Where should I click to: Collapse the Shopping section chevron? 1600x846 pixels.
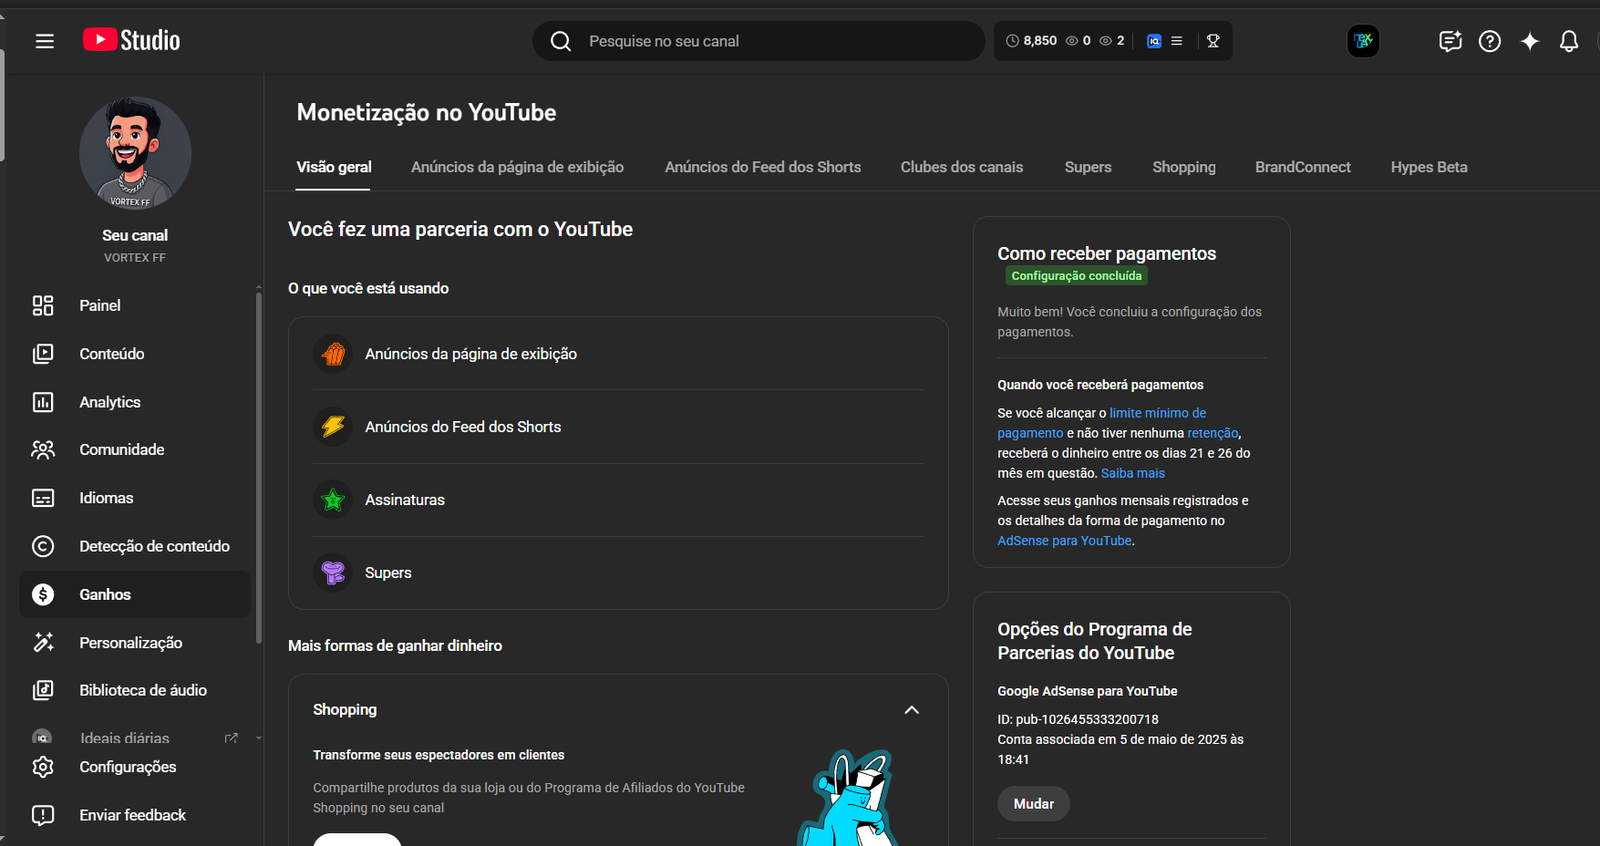click(x=911, y=710)
